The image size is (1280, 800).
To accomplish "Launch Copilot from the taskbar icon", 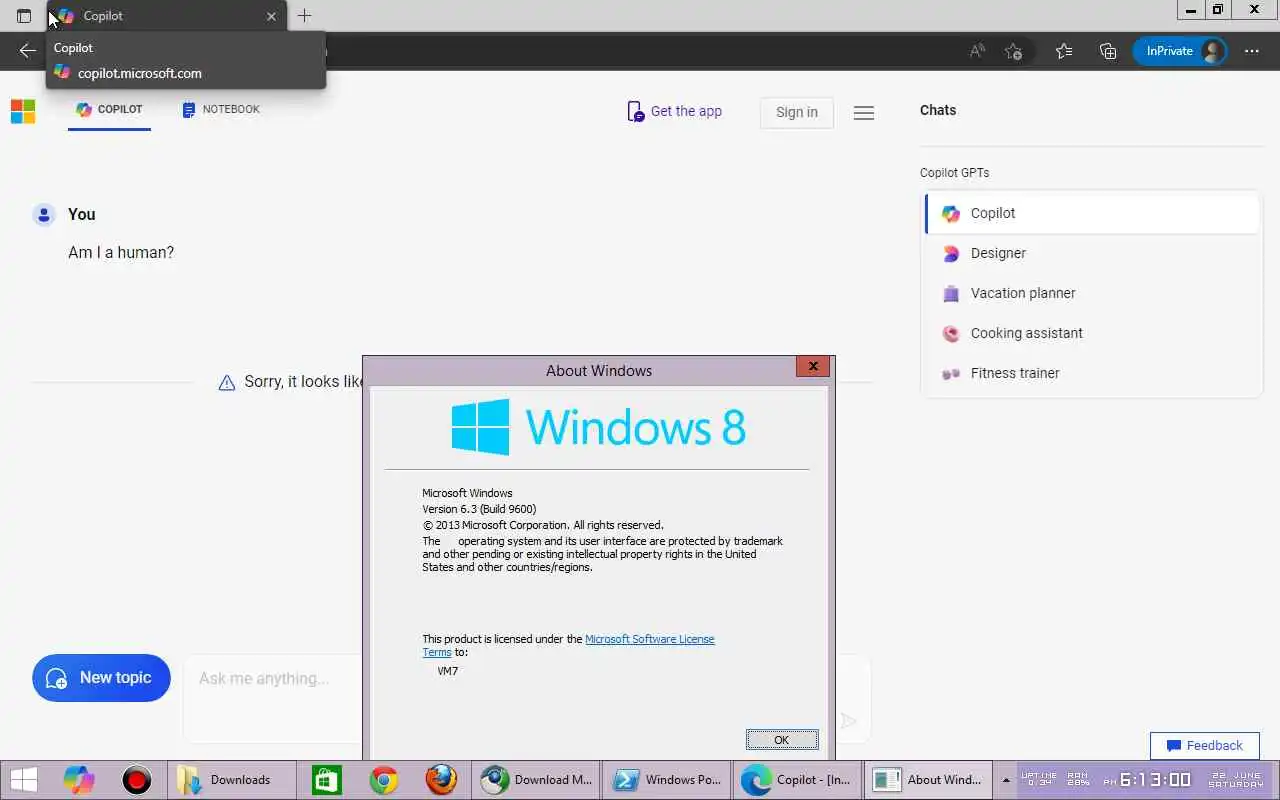I will tap(79, 780).
